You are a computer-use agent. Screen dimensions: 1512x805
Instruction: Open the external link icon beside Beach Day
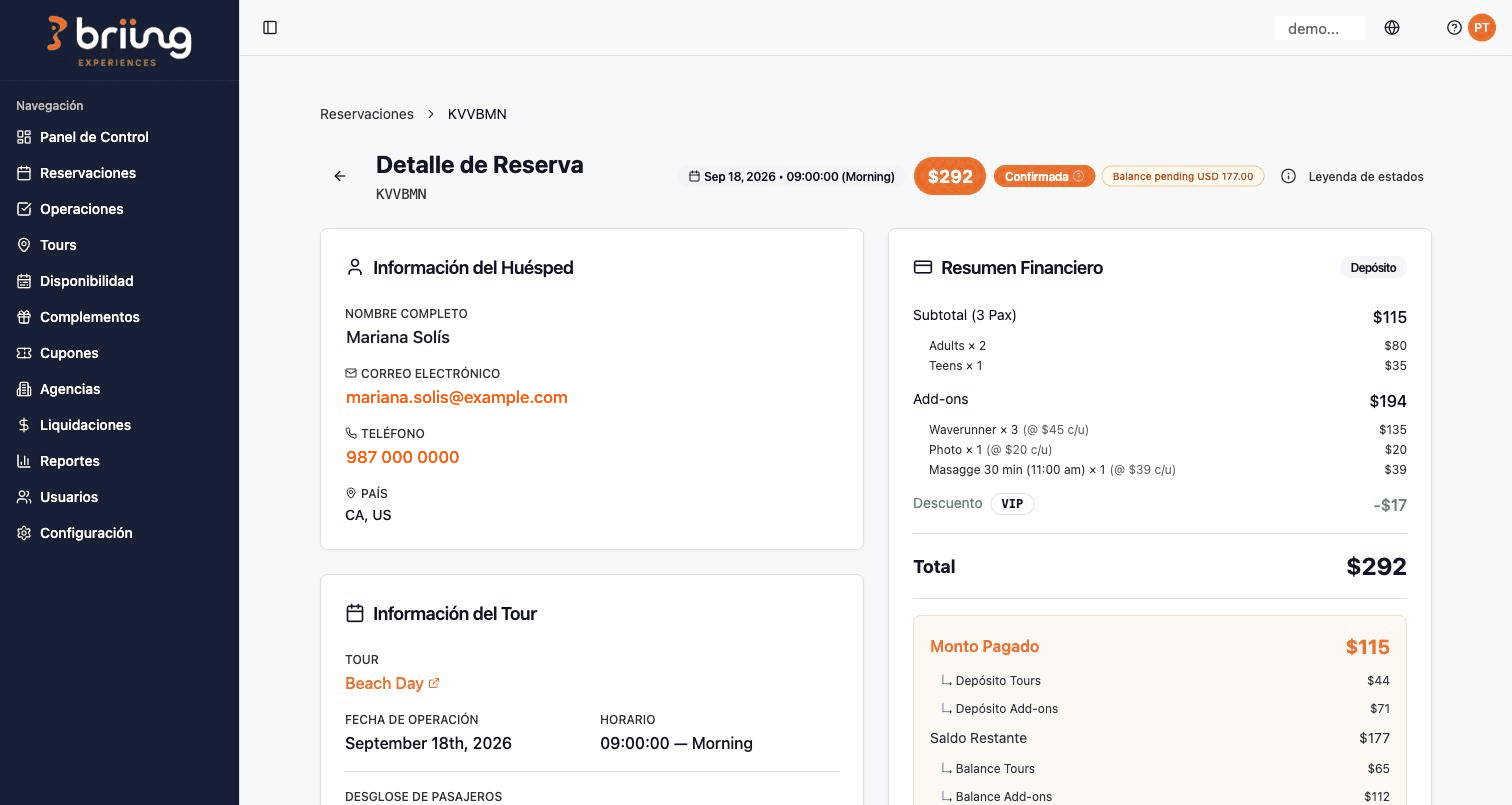click(434, 683)
